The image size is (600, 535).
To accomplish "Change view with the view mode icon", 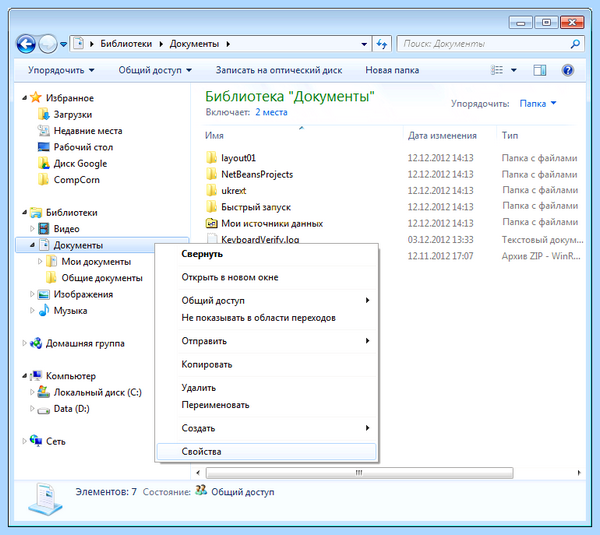I will click(x=497, y=70).
